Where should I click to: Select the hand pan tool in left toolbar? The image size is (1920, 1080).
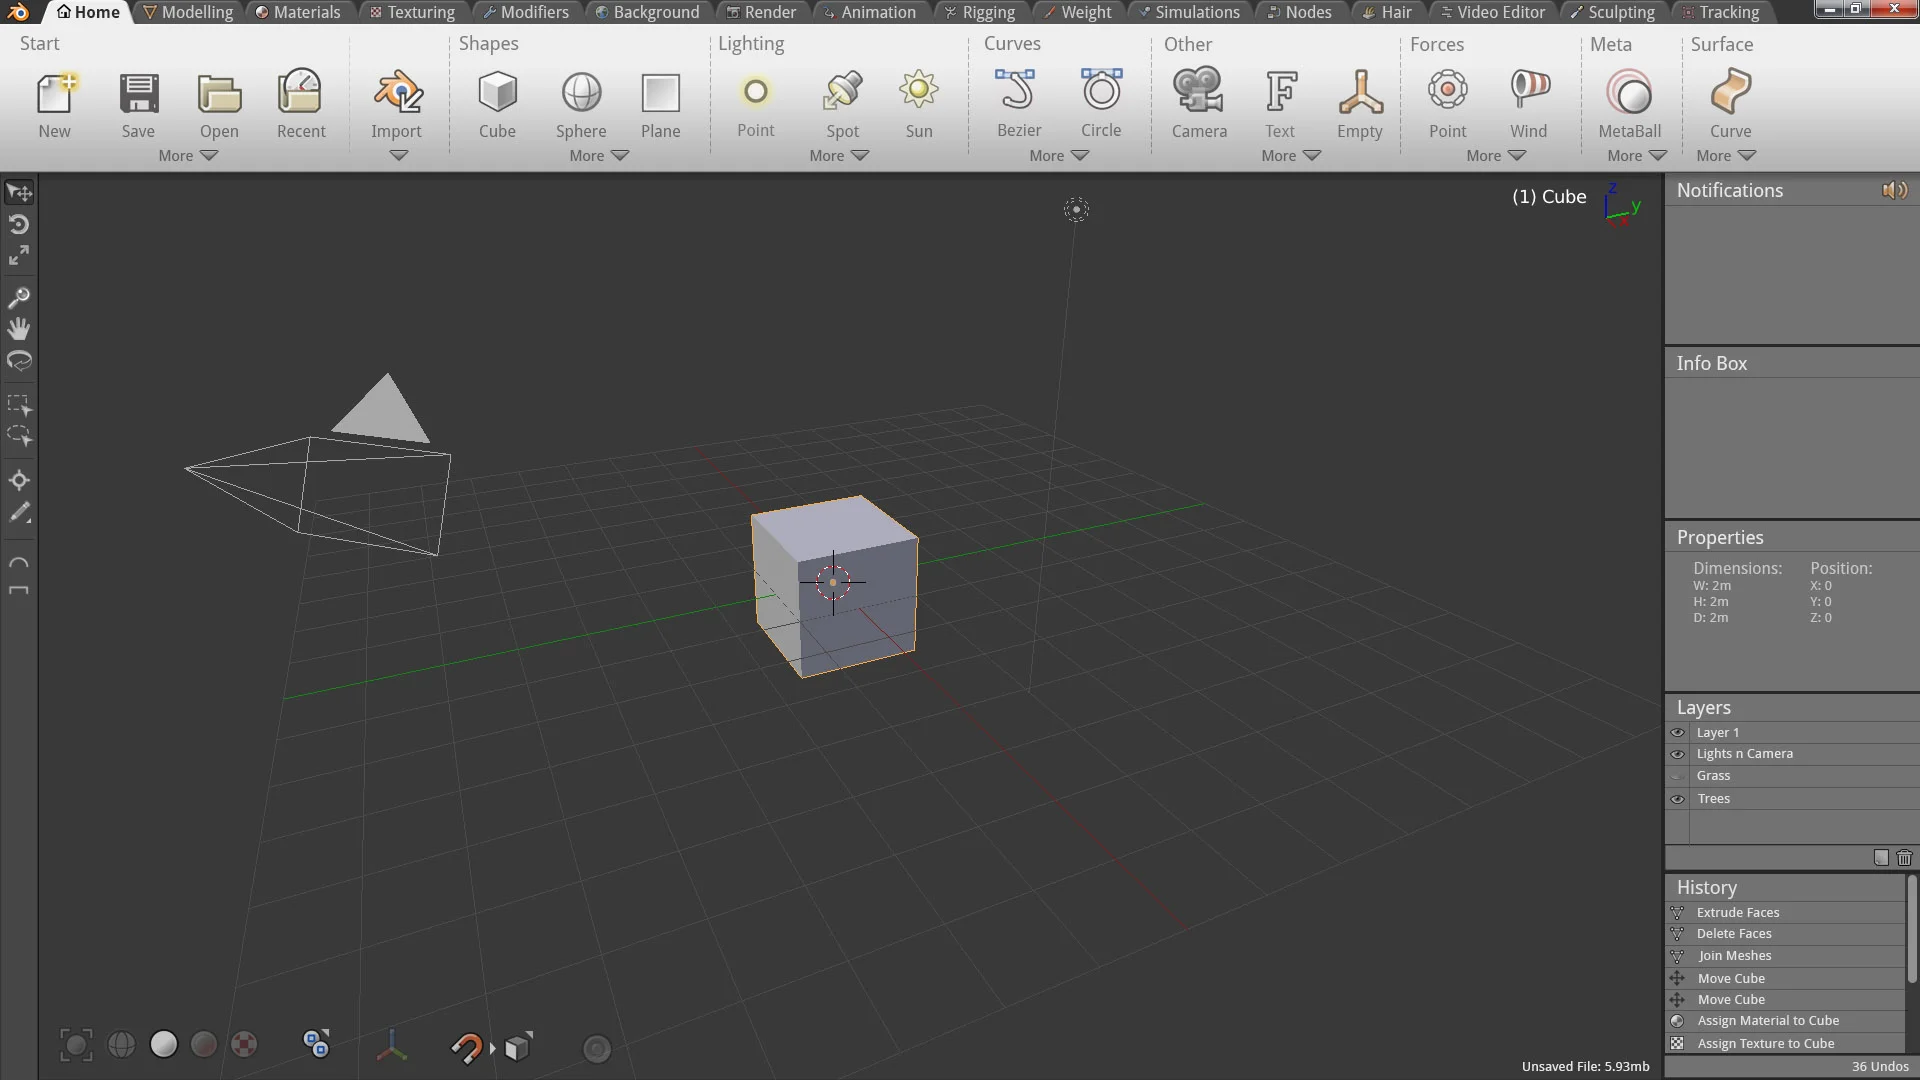(19, 329)
